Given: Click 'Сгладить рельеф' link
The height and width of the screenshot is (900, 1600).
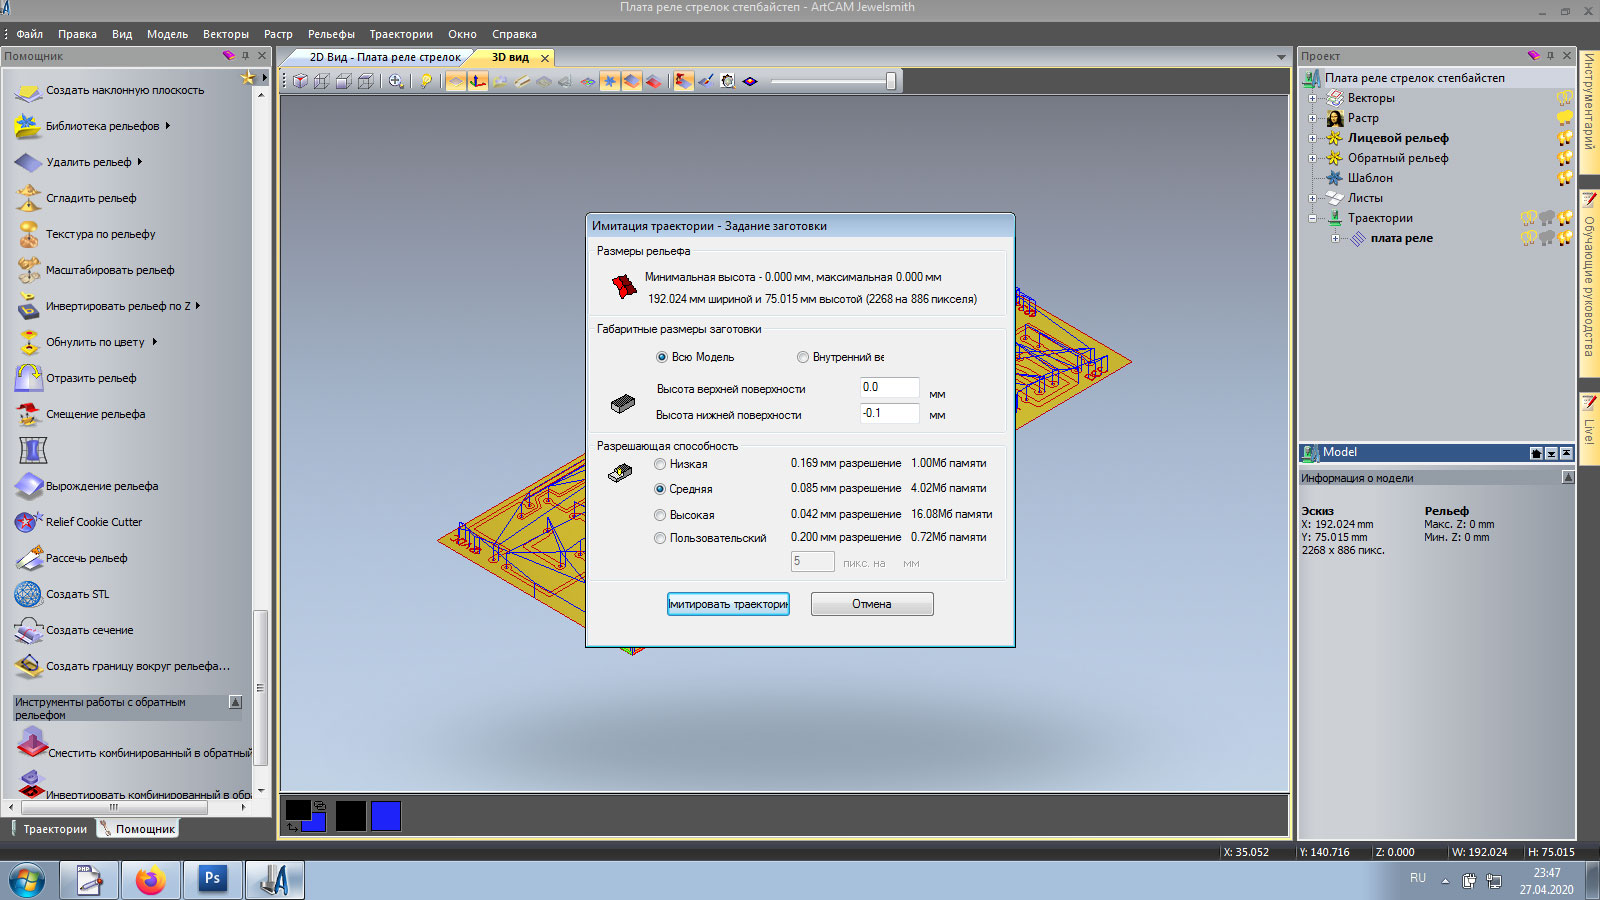Looking at the screenshot, I should click(91, 198).
